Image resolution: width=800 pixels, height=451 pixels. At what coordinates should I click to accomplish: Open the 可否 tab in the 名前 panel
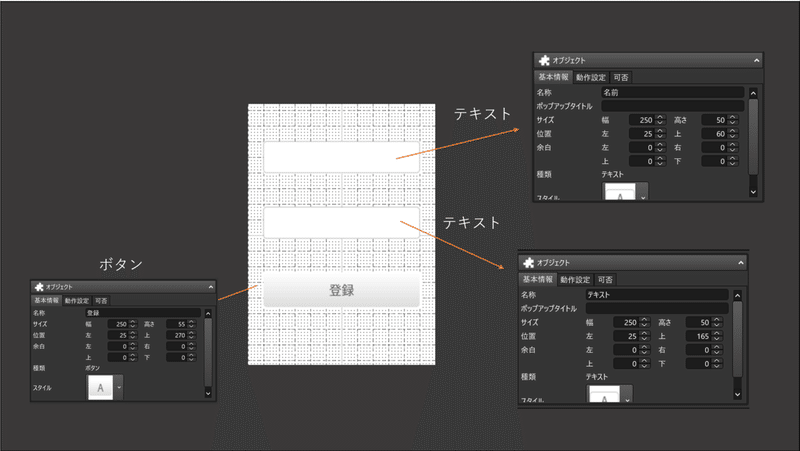pyautogui.click(x=621, y=77)
